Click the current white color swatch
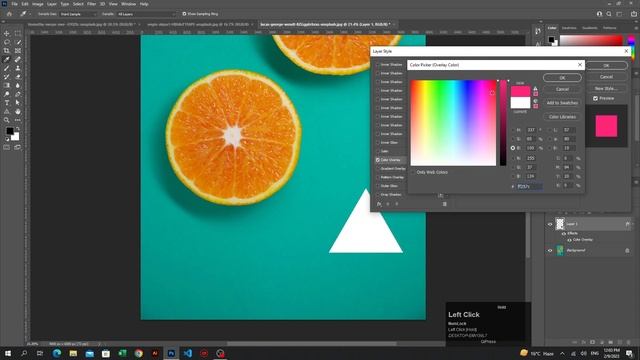This screenshot has height=360, width=640. 520,102
